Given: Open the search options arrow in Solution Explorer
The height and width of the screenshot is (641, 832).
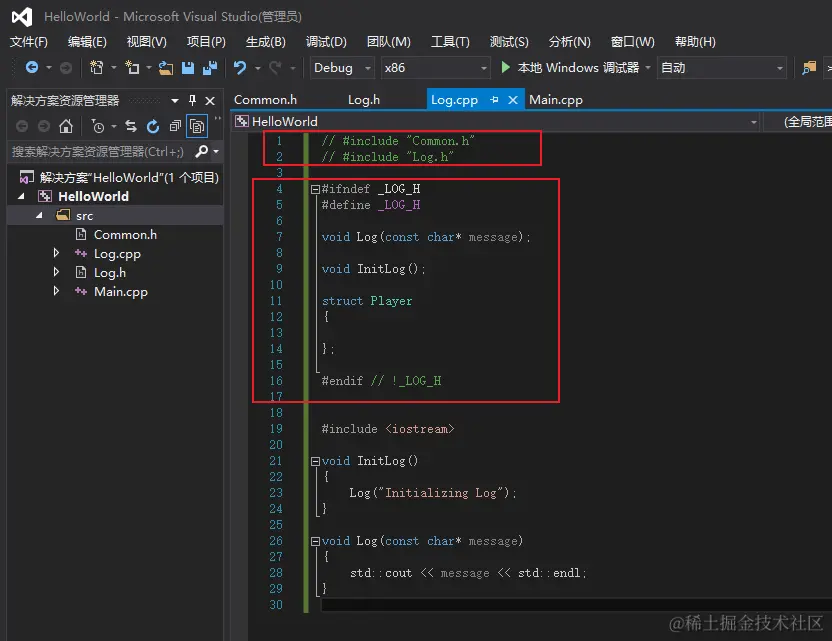Looking at the screenshot, I should coord(216,152).
